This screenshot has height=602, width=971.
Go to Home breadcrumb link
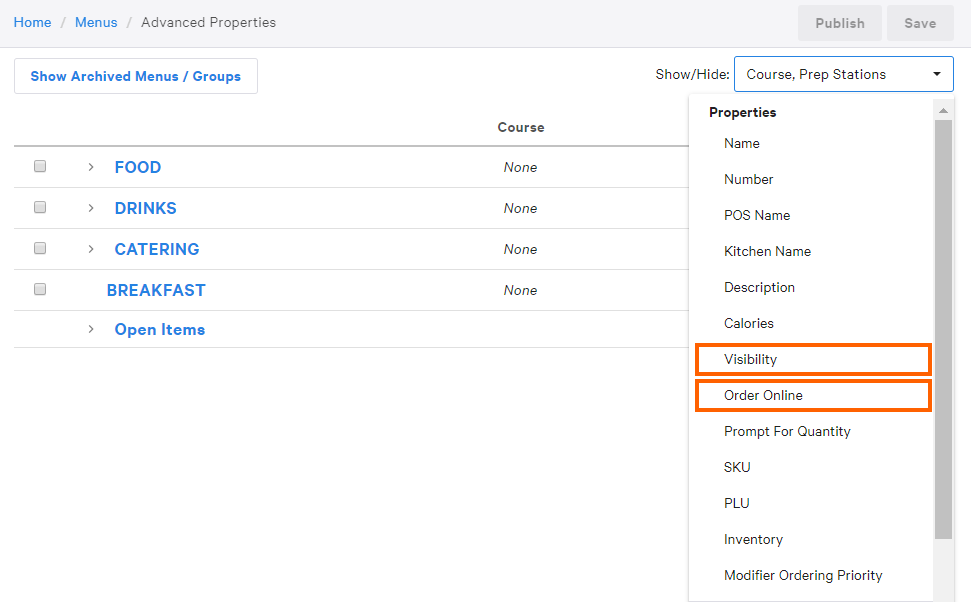tap(32, 22)
